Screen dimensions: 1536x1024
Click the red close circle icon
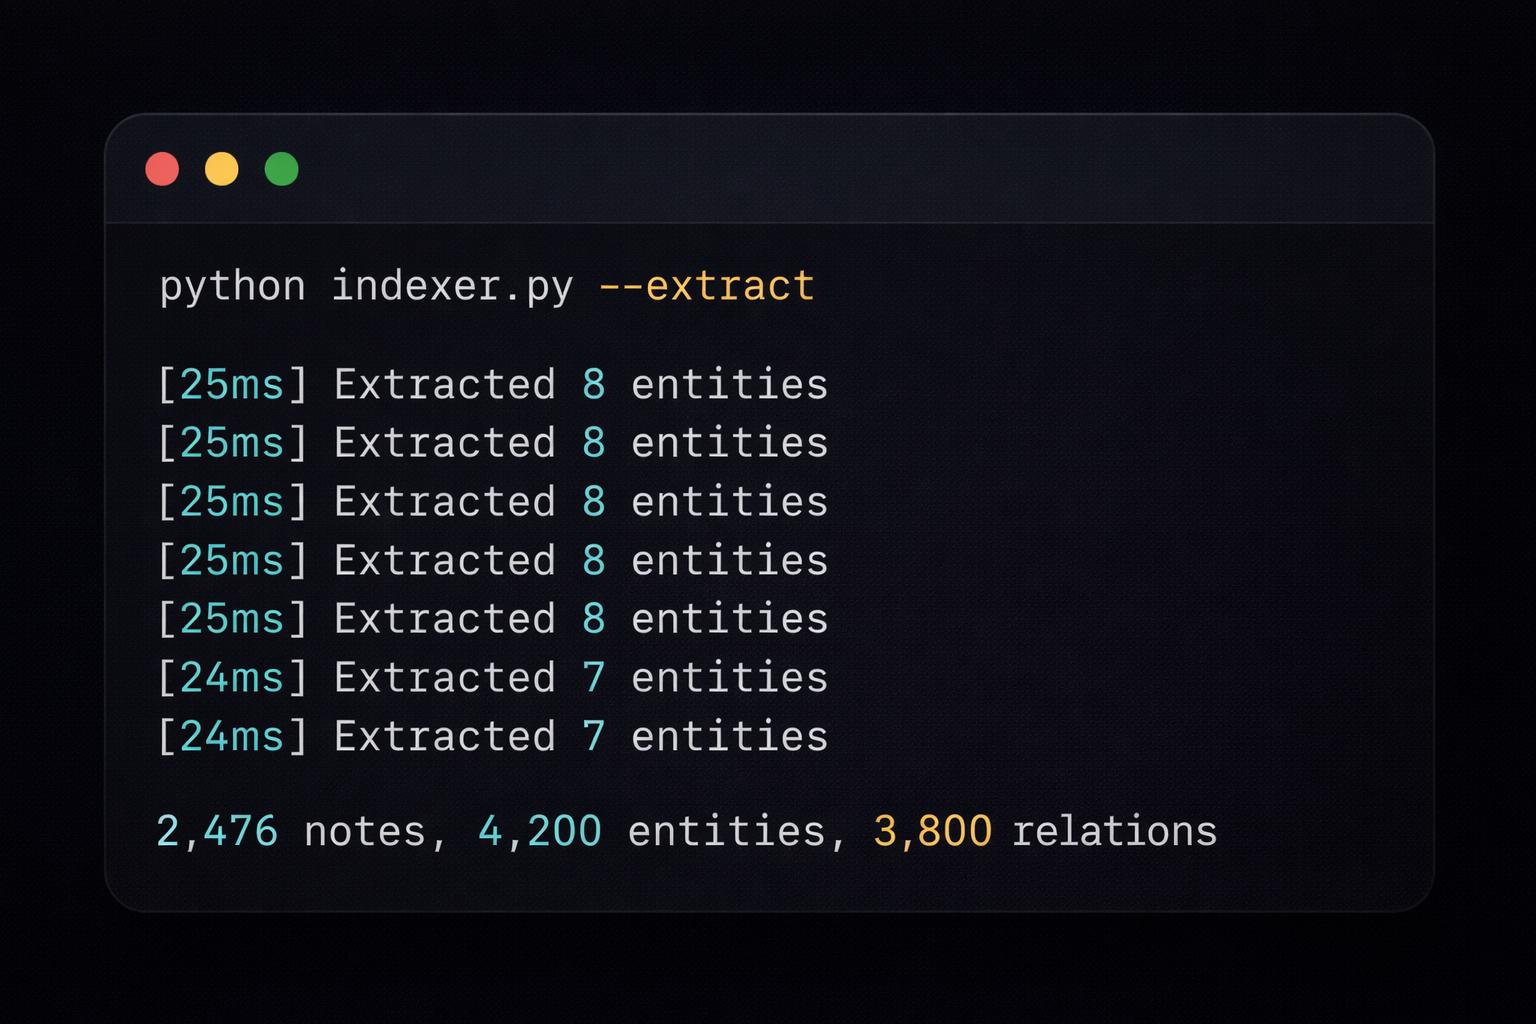coord(162,169)
